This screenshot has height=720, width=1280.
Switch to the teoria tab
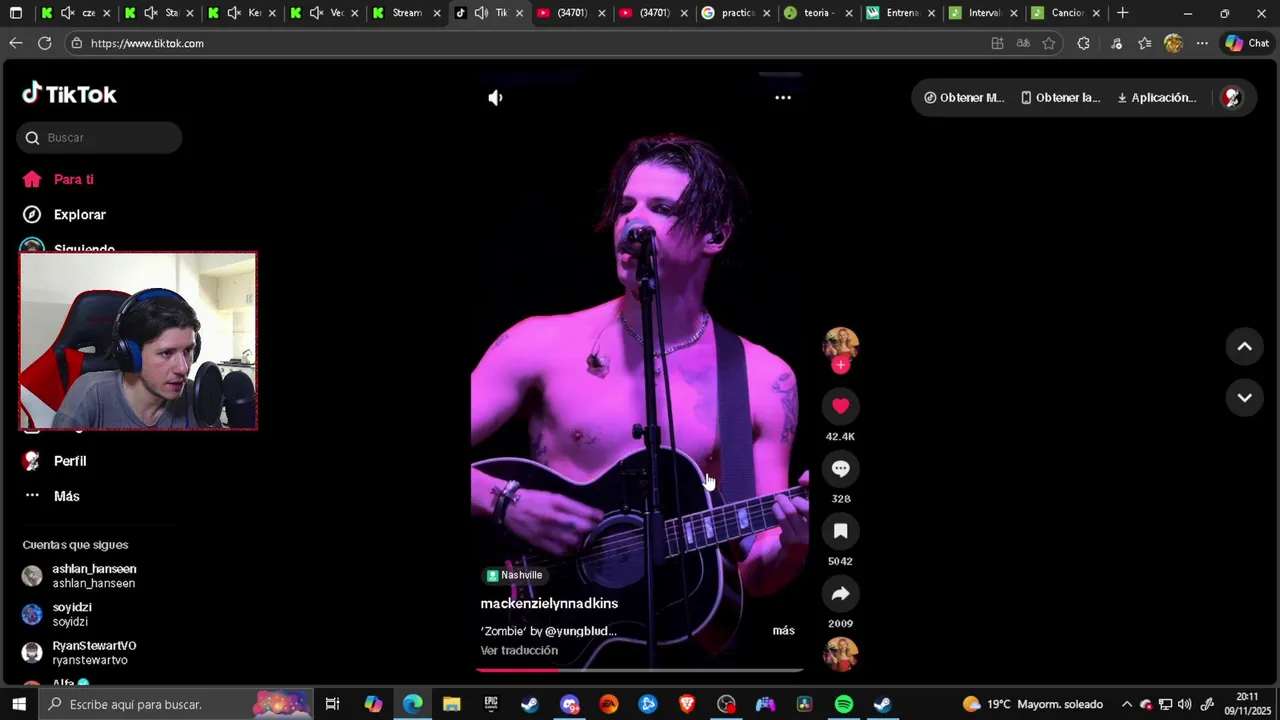coord(818,13)
